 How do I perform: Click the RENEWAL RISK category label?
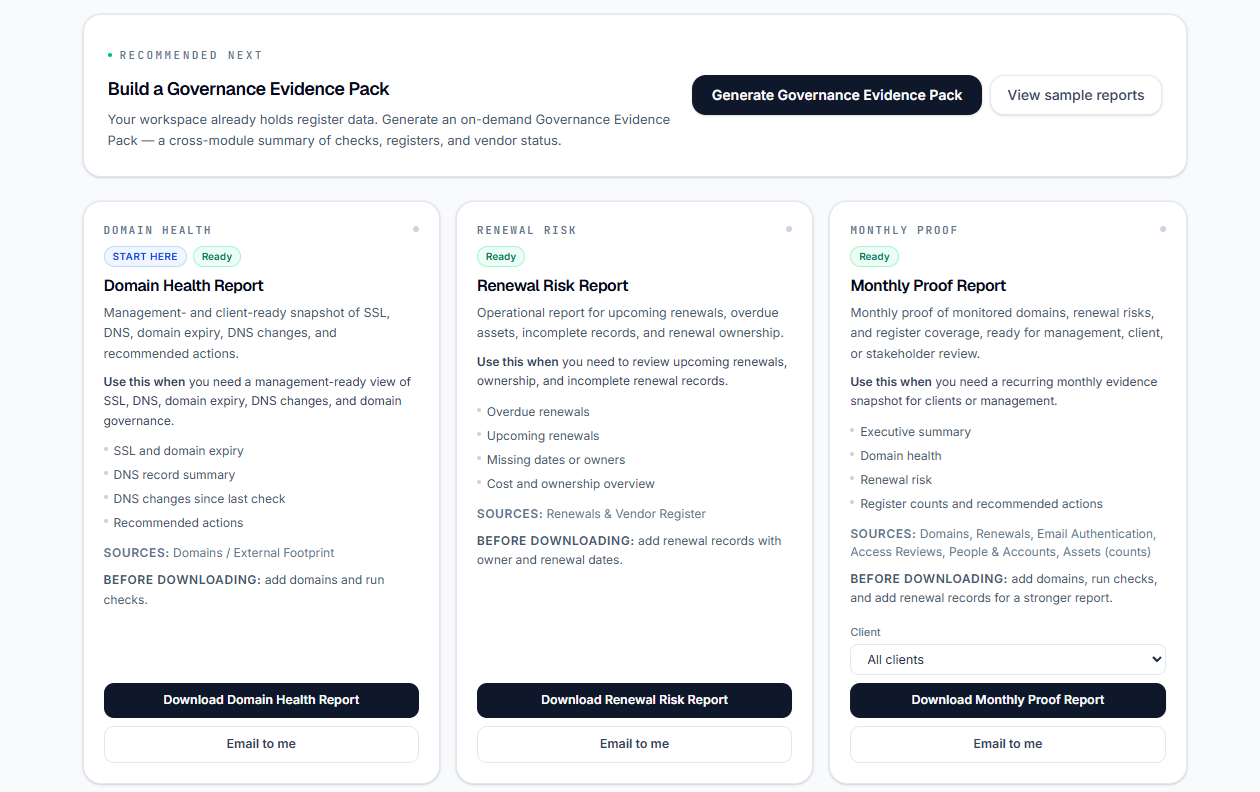(527, 230)
